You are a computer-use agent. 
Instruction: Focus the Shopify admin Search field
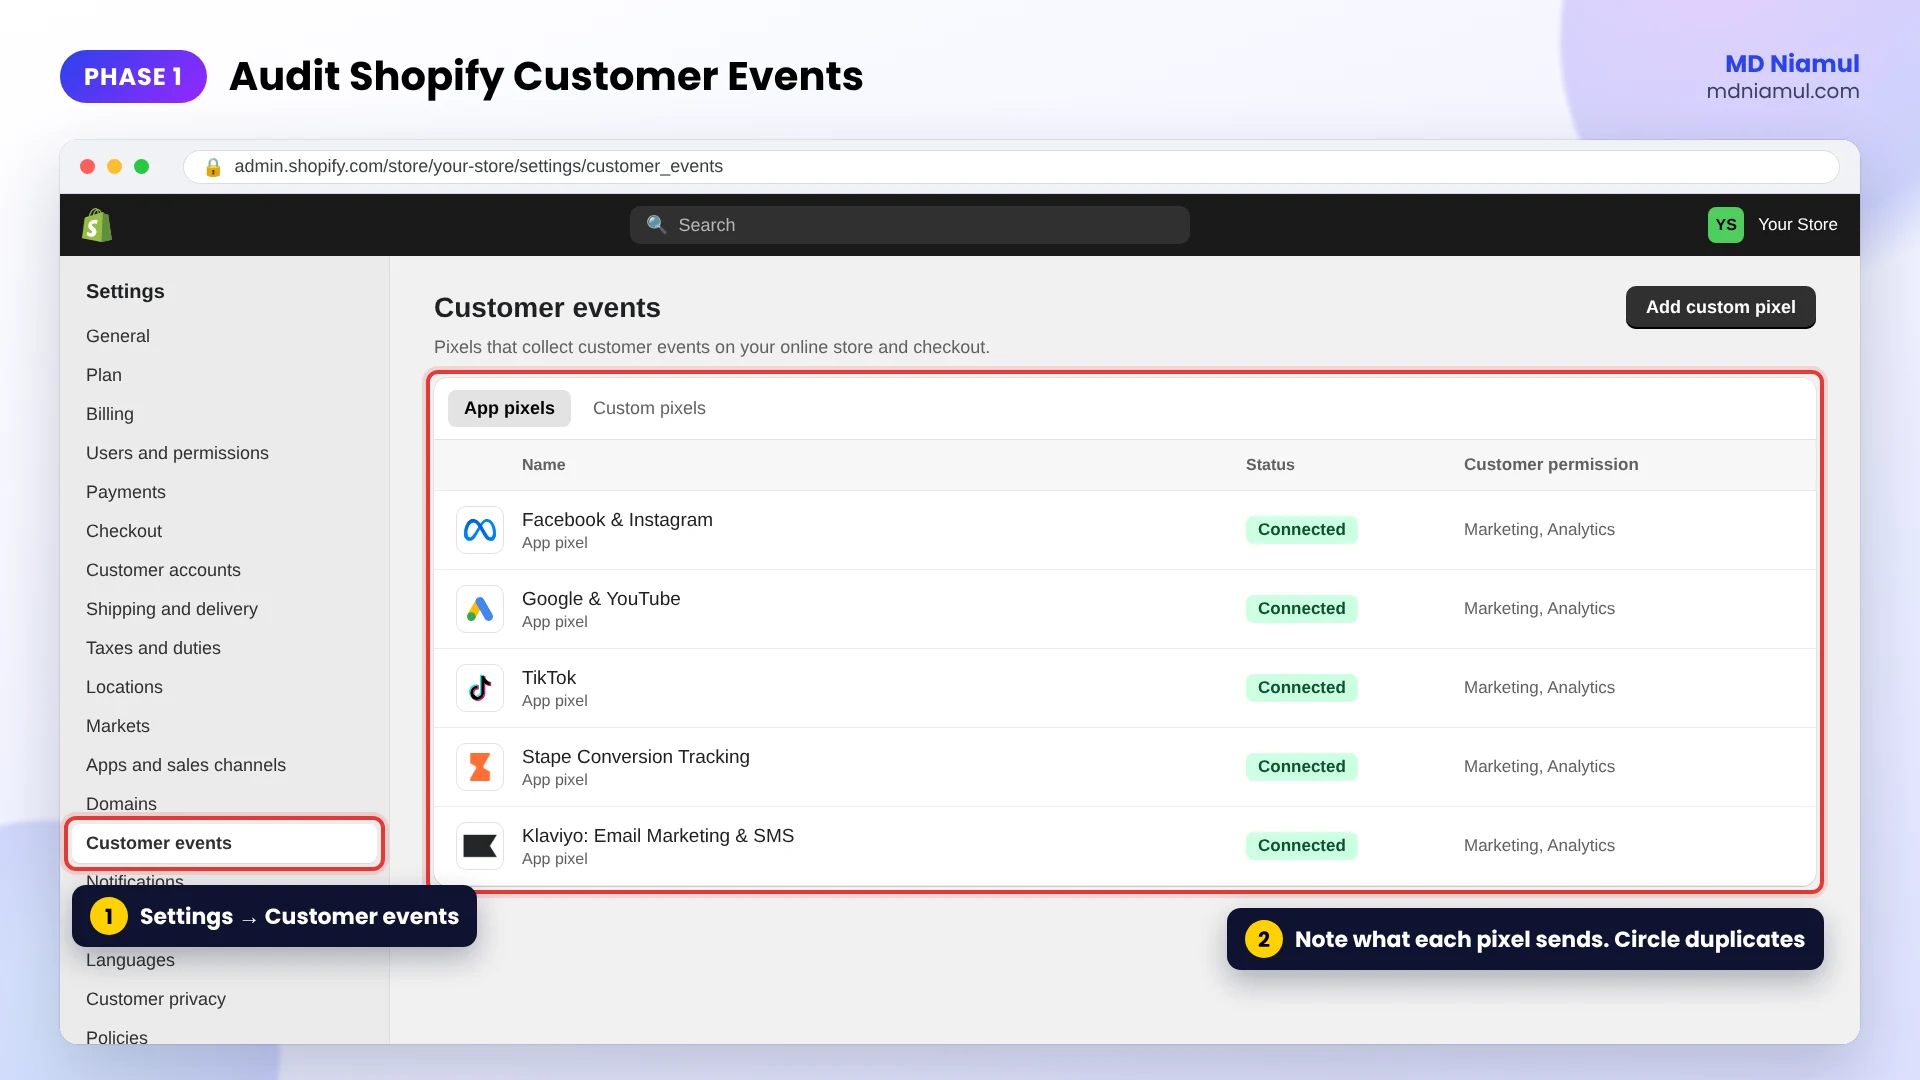tap(909, 225)
